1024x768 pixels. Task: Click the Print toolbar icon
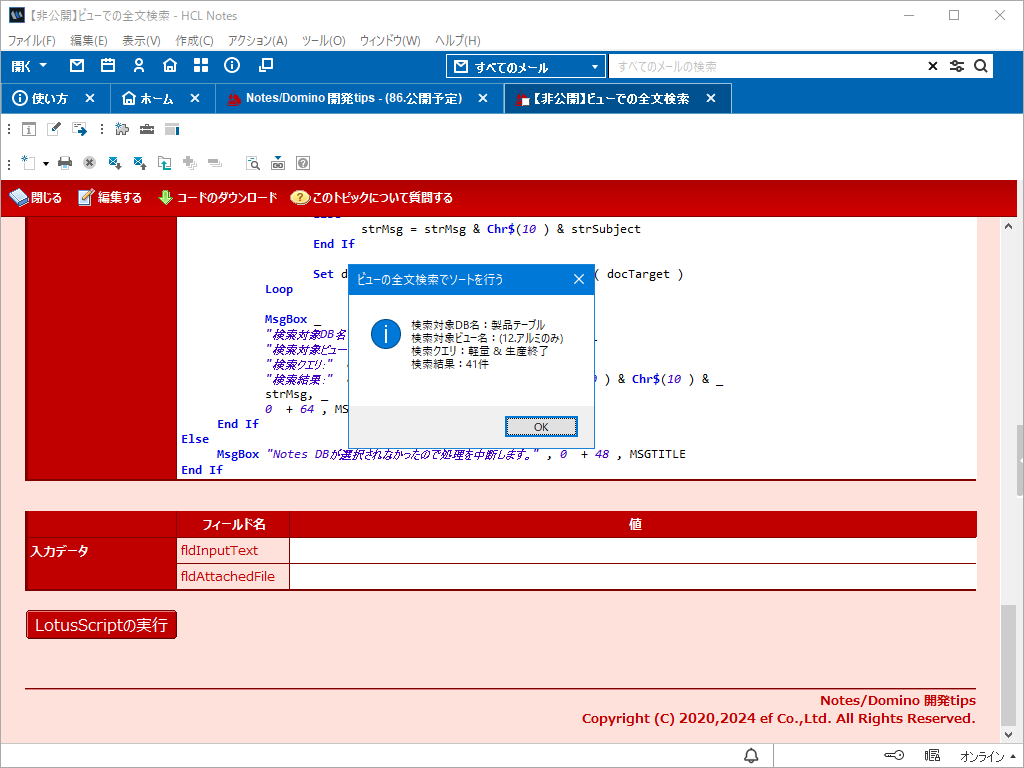coord(65,162)
